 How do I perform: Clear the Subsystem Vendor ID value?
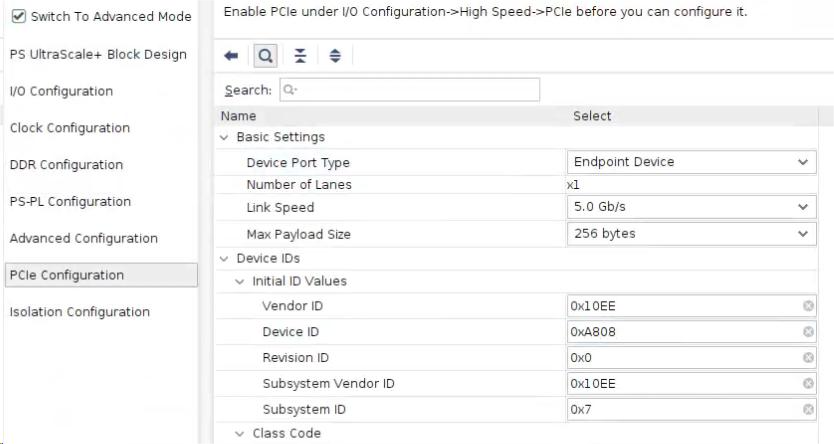coord(808,384)
